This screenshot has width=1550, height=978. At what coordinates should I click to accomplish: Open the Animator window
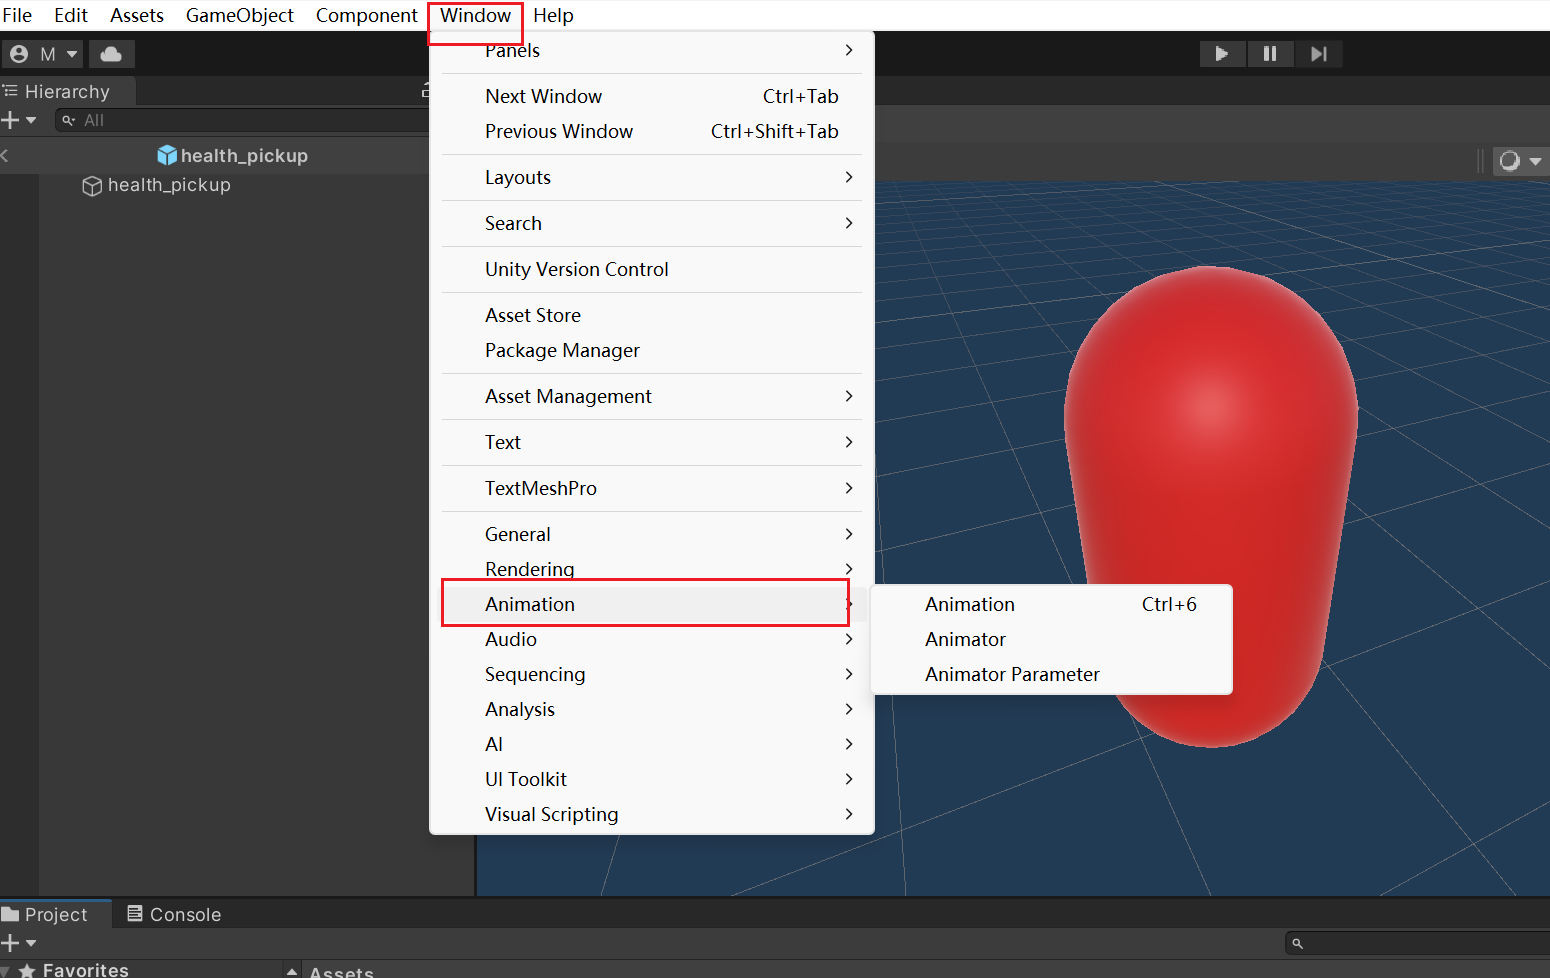(x=1052, y=639)
